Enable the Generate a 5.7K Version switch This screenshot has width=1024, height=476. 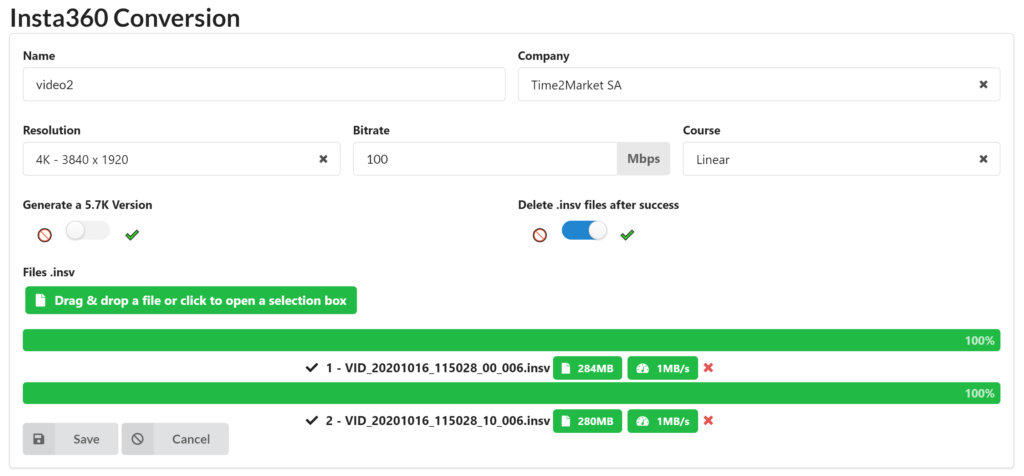pos(88,230)
